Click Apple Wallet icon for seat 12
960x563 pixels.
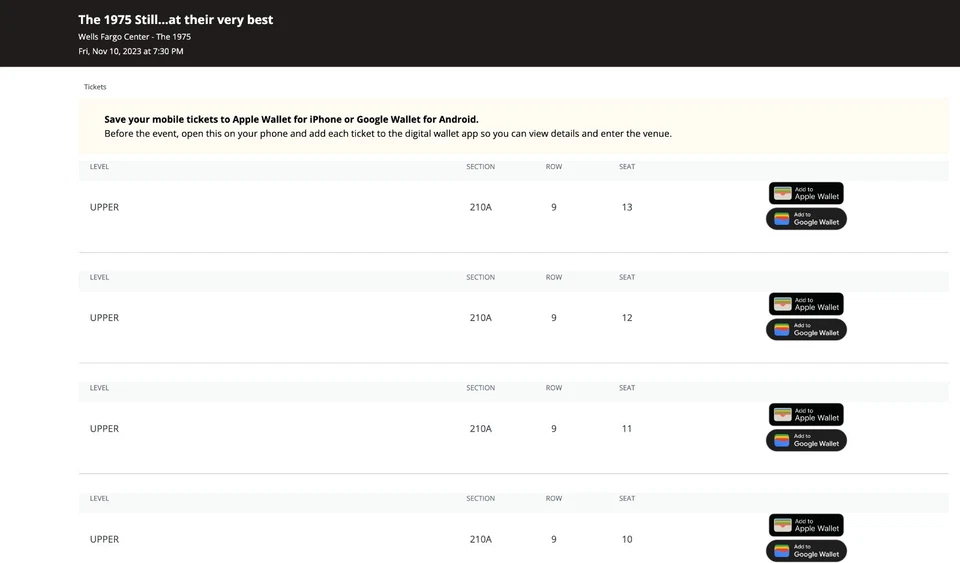(x=783, y=304)
